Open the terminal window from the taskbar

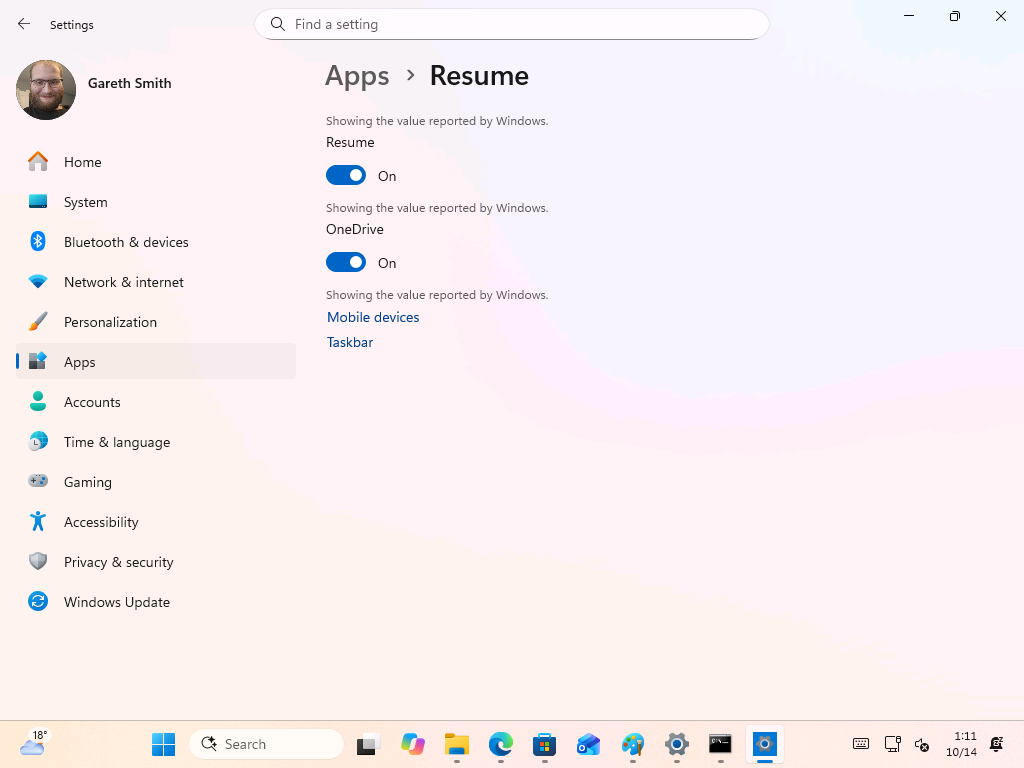point(720,744)
